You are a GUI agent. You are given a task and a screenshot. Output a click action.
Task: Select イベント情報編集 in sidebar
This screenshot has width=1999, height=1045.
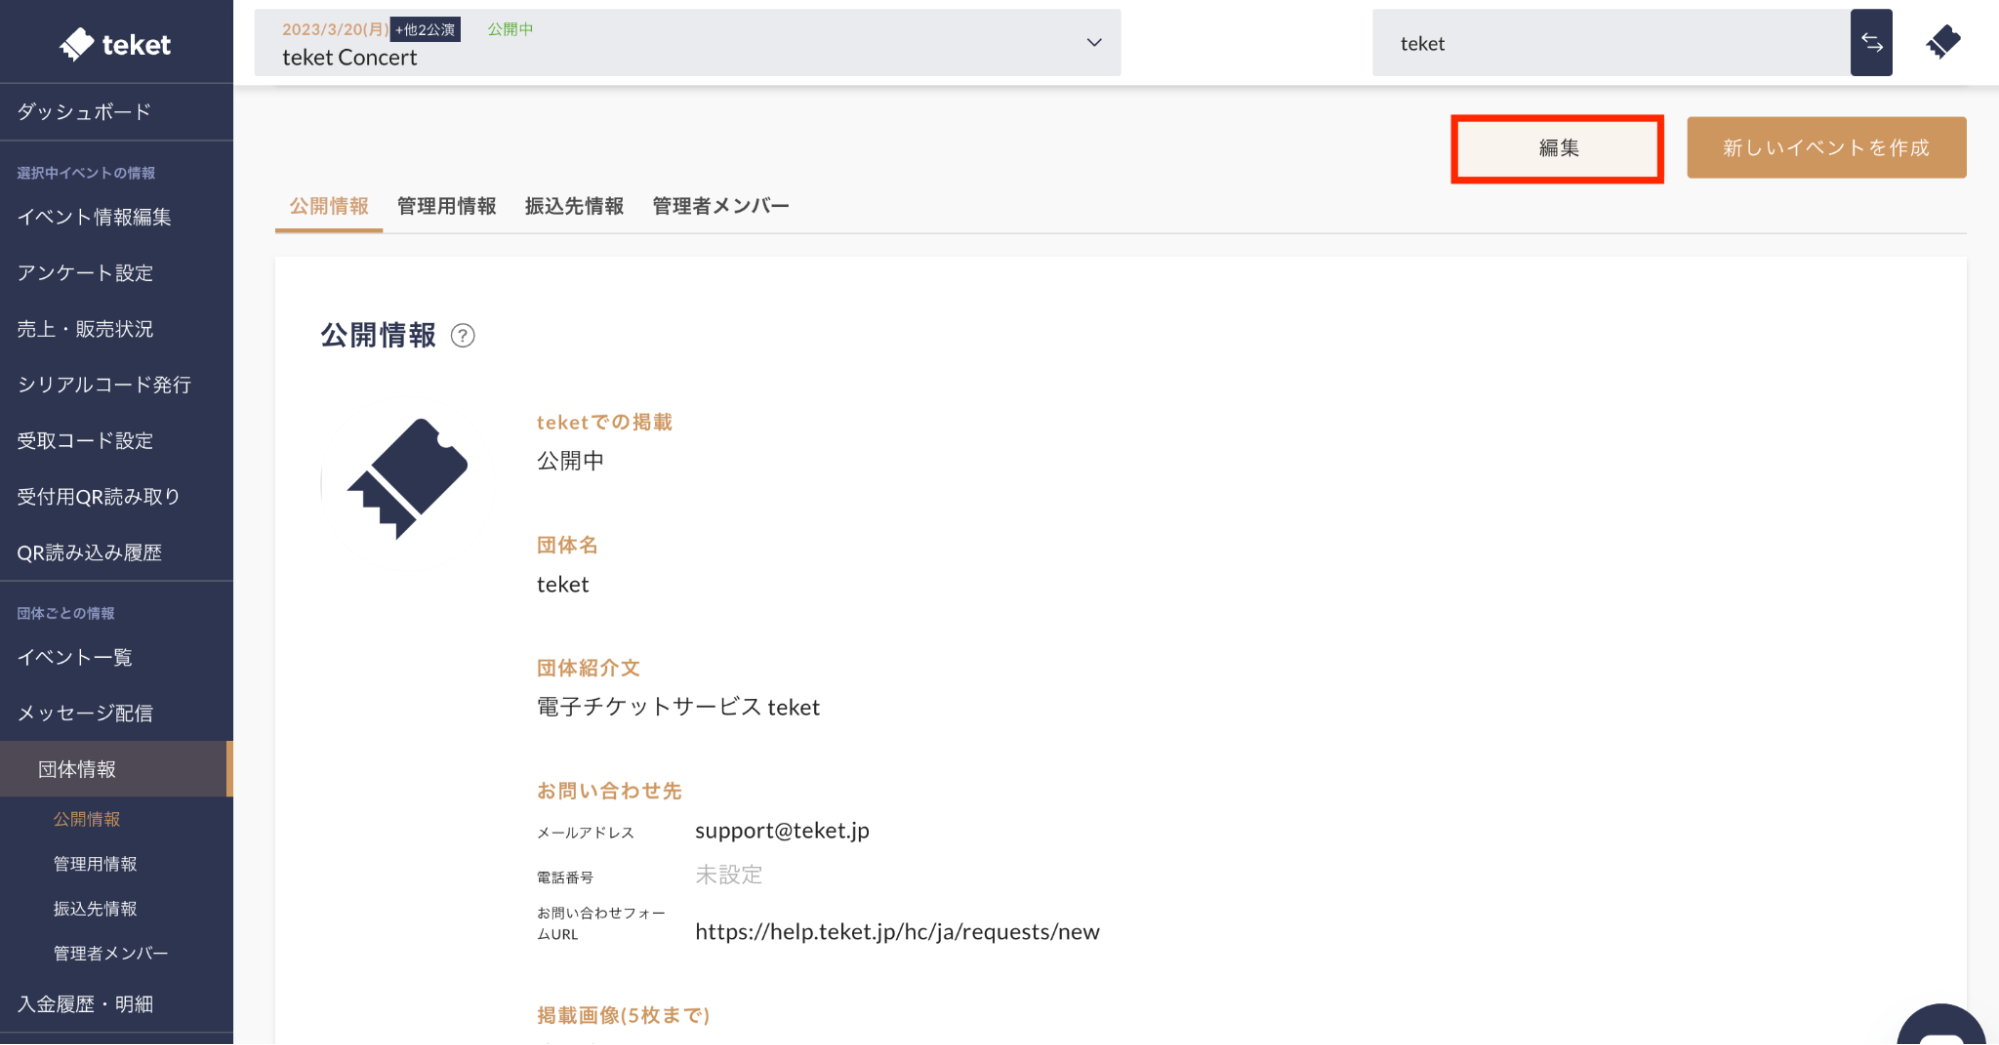tap(94, 217)
